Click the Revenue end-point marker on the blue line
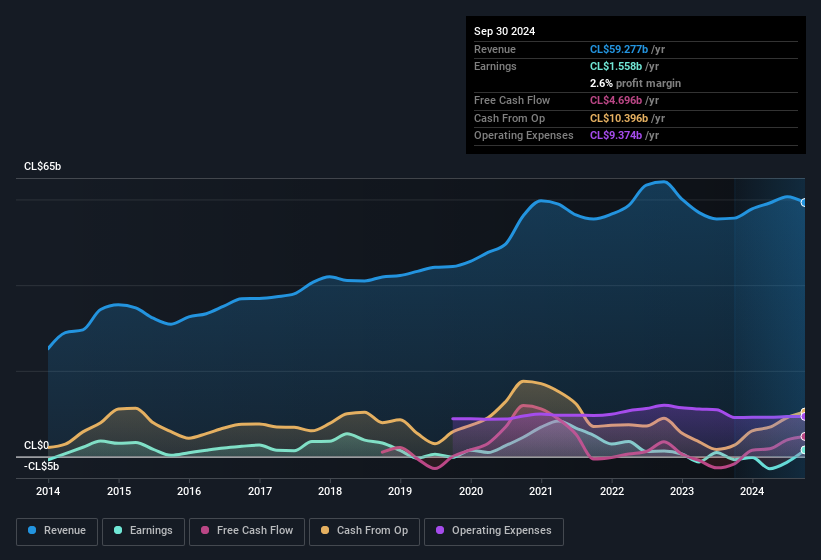This screenshot has height=560, width=821. pyautogui.click(x=804, y=203)
